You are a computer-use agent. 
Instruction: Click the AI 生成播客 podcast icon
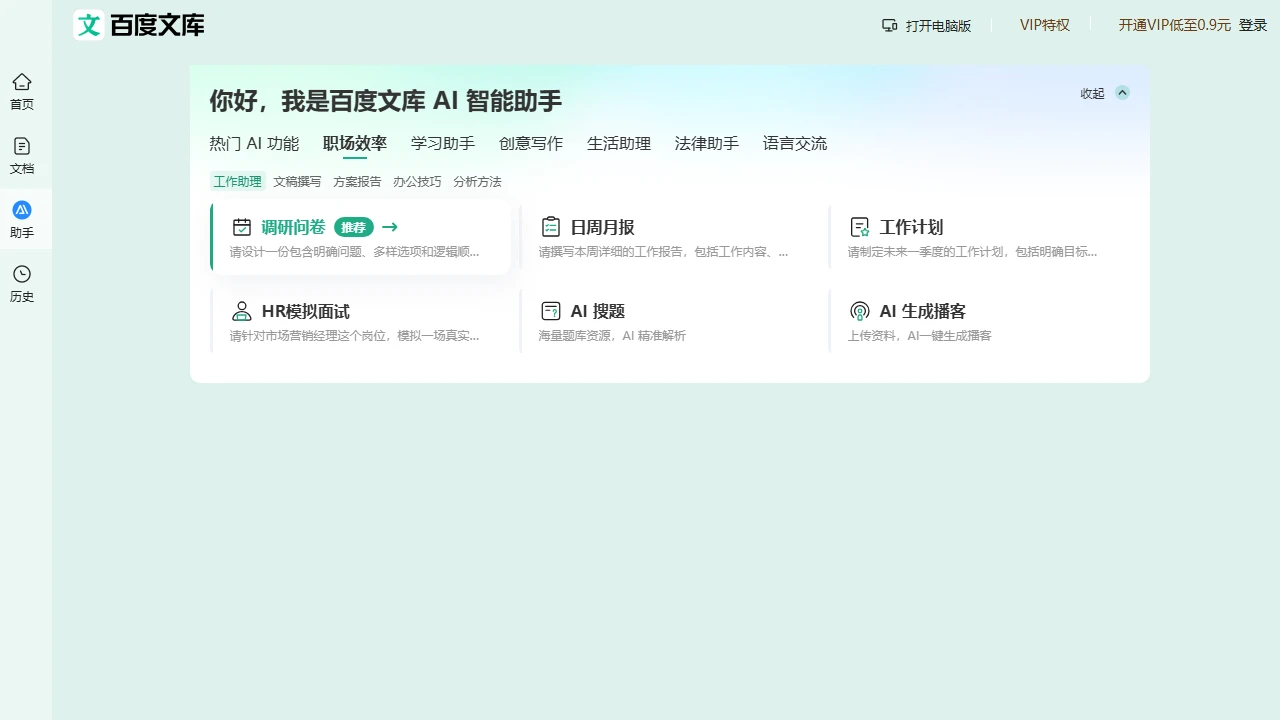(x=859, y=311)
